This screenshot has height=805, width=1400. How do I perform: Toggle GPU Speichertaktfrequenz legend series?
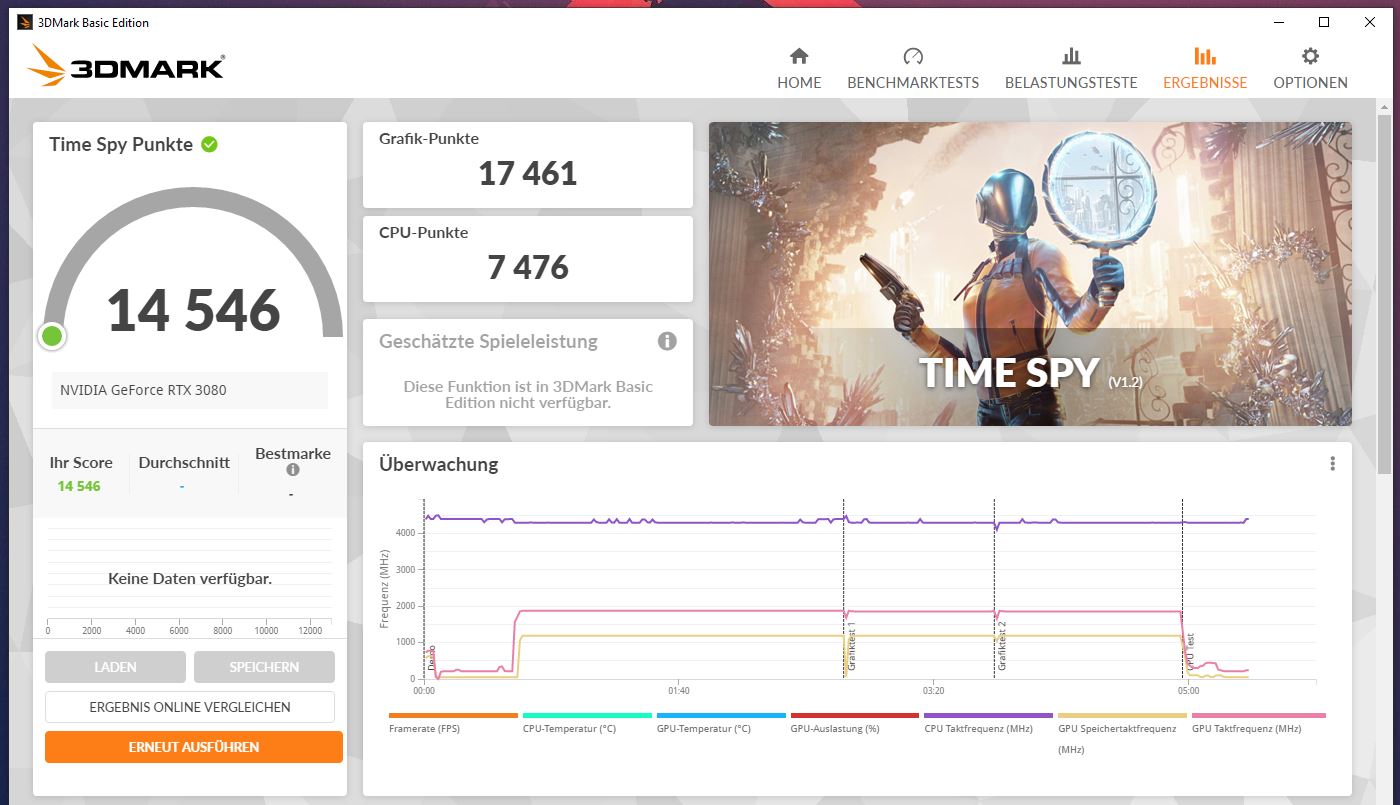coord(1122,733)
